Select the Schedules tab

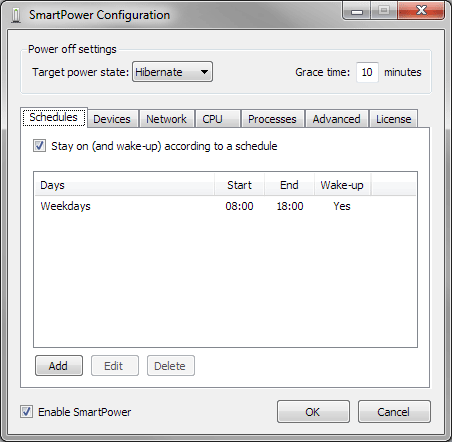[x=54, y=117]
